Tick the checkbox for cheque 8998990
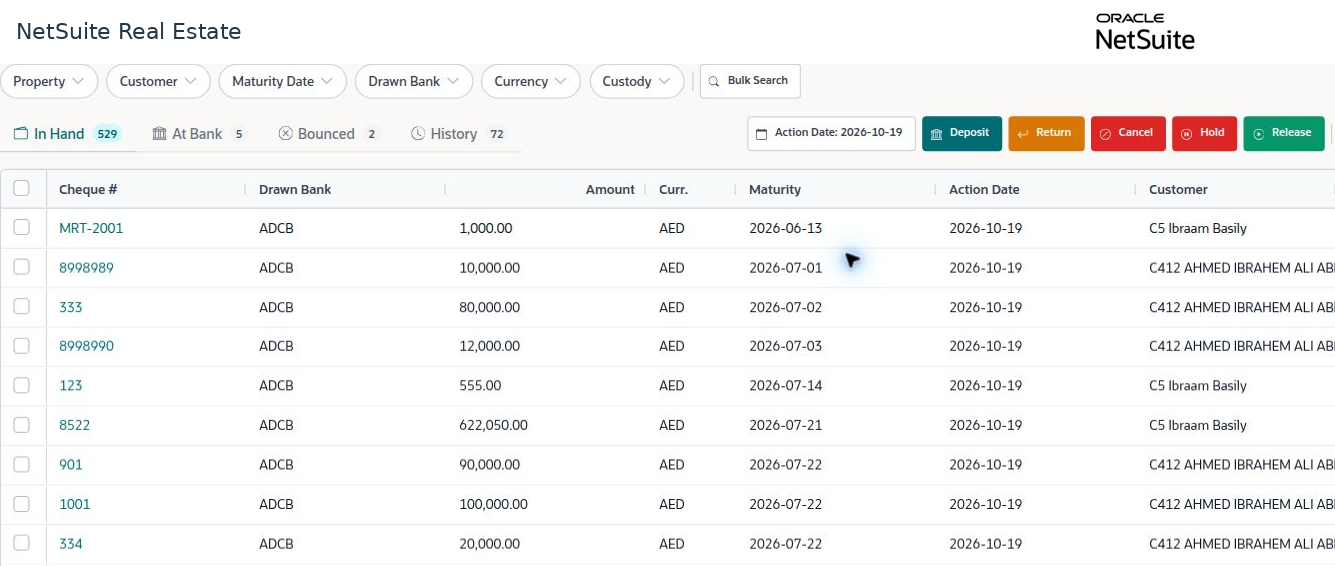This screenshot has width=1335, height=566. coord(22,346)
